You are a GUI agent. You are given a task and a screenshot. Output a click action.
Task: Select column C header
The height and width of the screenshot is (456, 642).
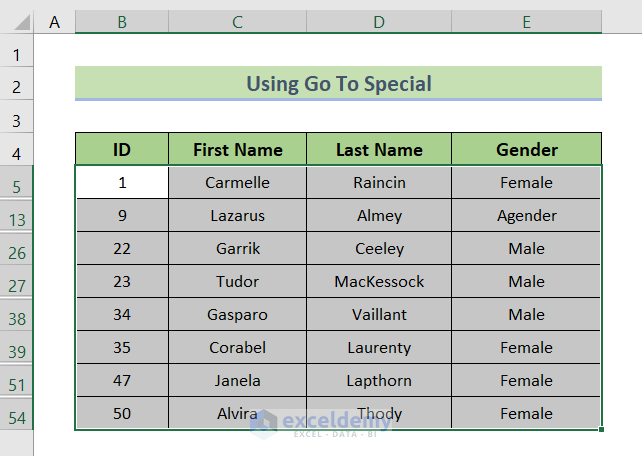[237, 21]
